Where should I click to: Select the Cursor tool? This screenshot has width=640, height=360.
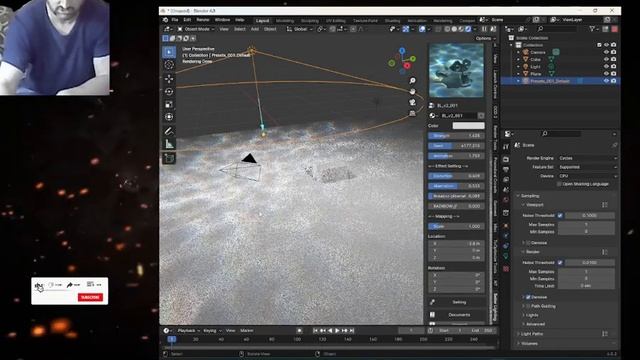[169, 65]
